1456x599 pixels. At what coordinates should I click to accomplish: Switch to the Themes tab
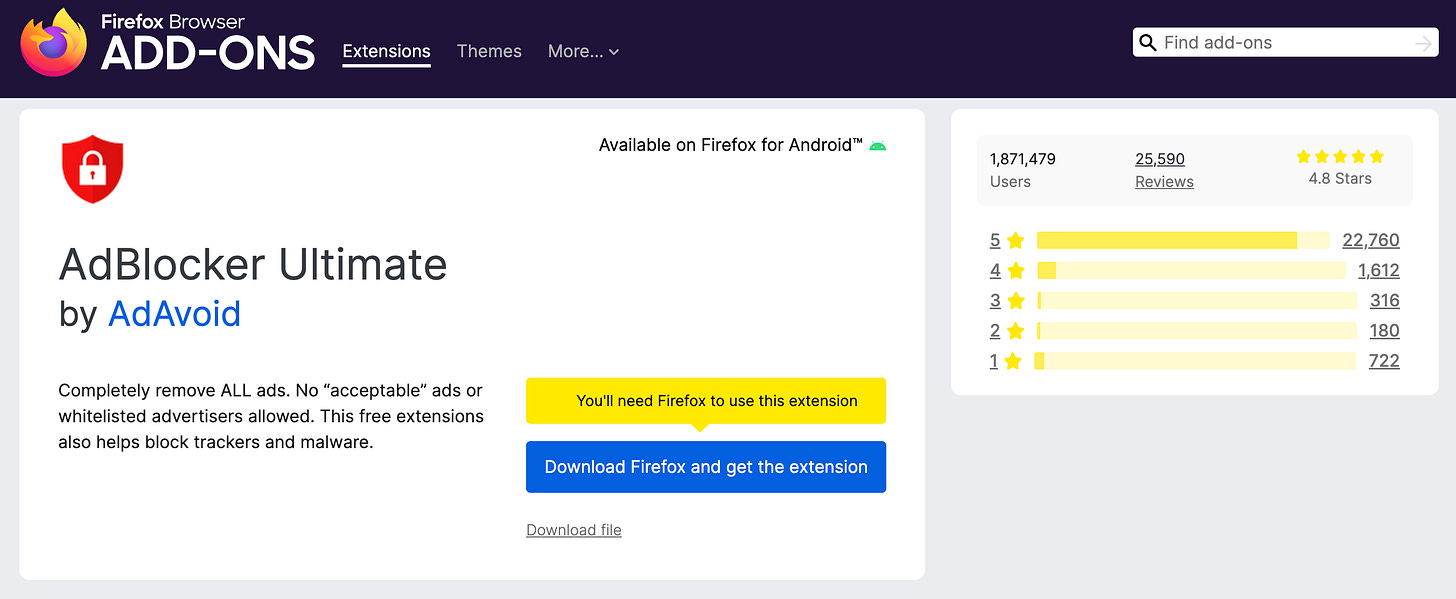pyautogui.click(x=489, y=51)
